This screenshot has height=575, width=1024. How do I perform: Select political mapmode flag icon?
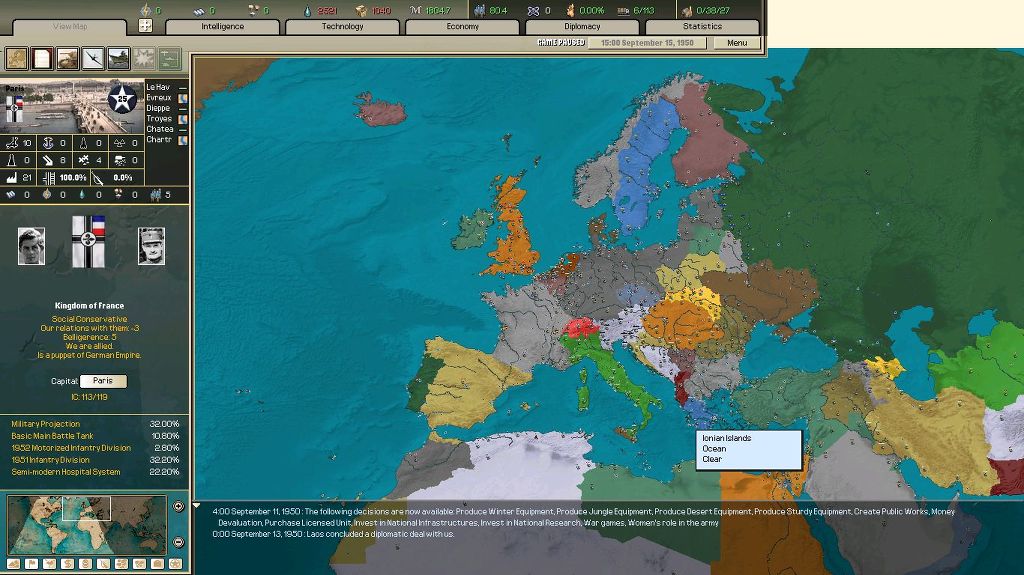[x=31, y=564]
